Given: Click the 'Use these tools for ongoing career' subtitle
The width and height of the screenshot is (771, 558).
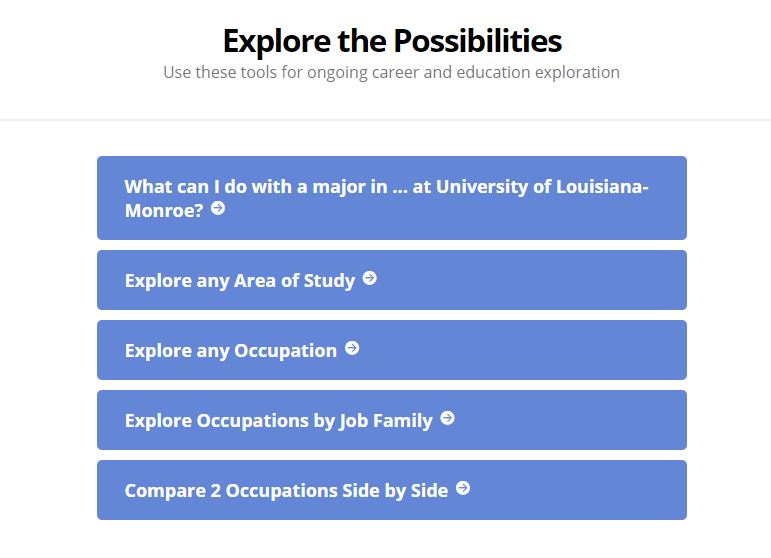Looking at the screenshot, I should (391, 72).
